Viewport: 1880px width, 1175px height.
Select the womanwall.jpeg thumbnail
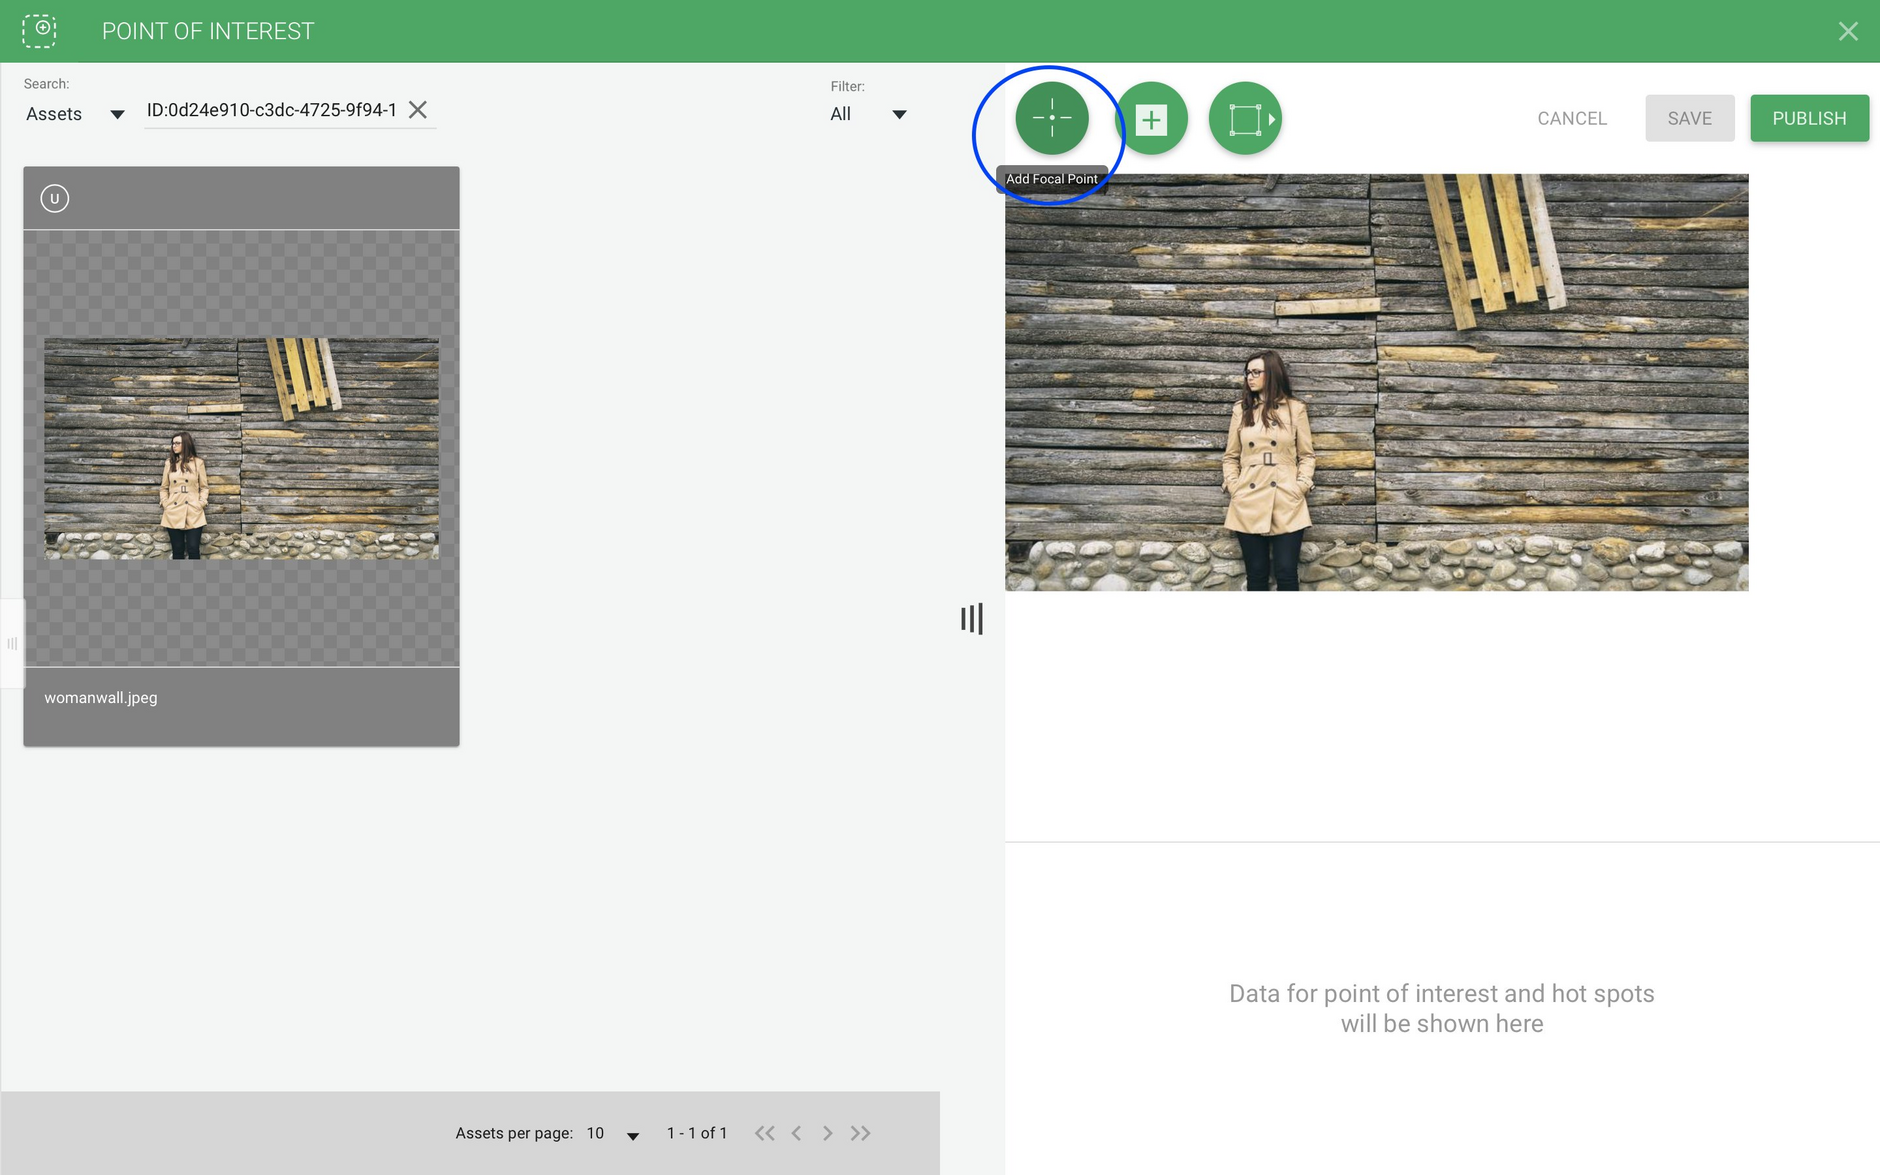(241, 448)
